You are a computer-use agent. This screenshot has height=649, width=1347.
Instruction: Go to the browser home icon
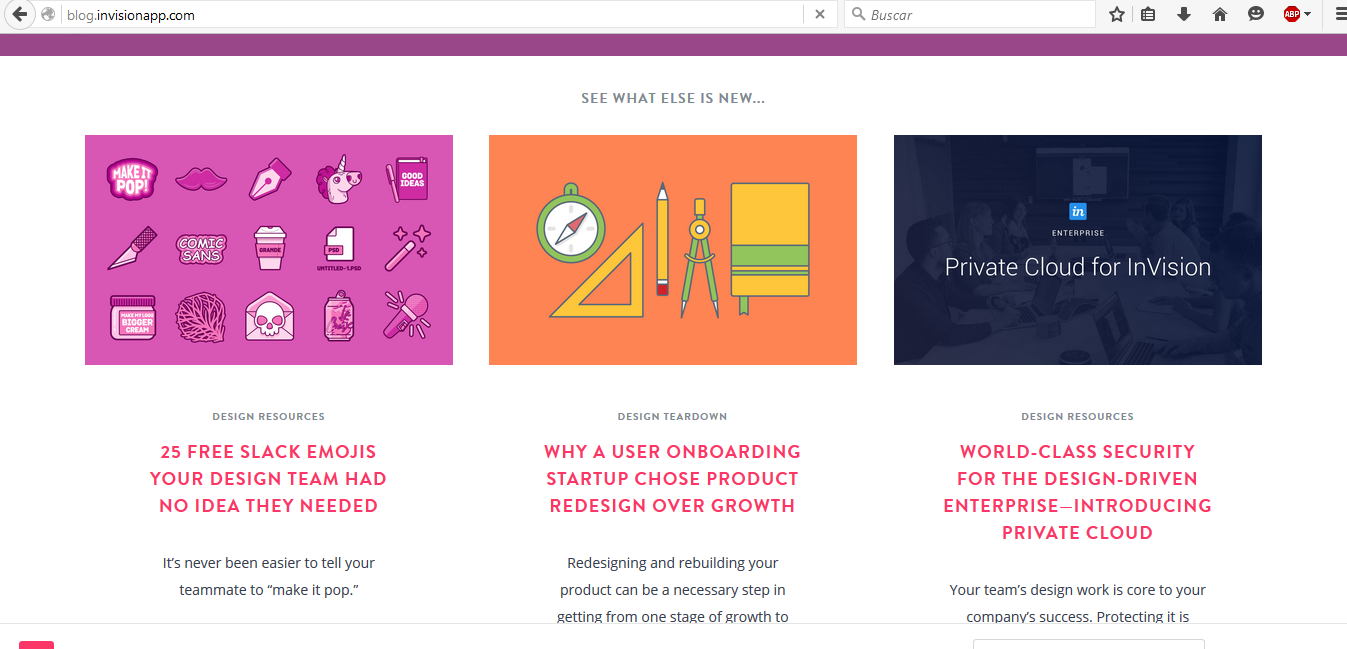click(x=1219, y=14)
